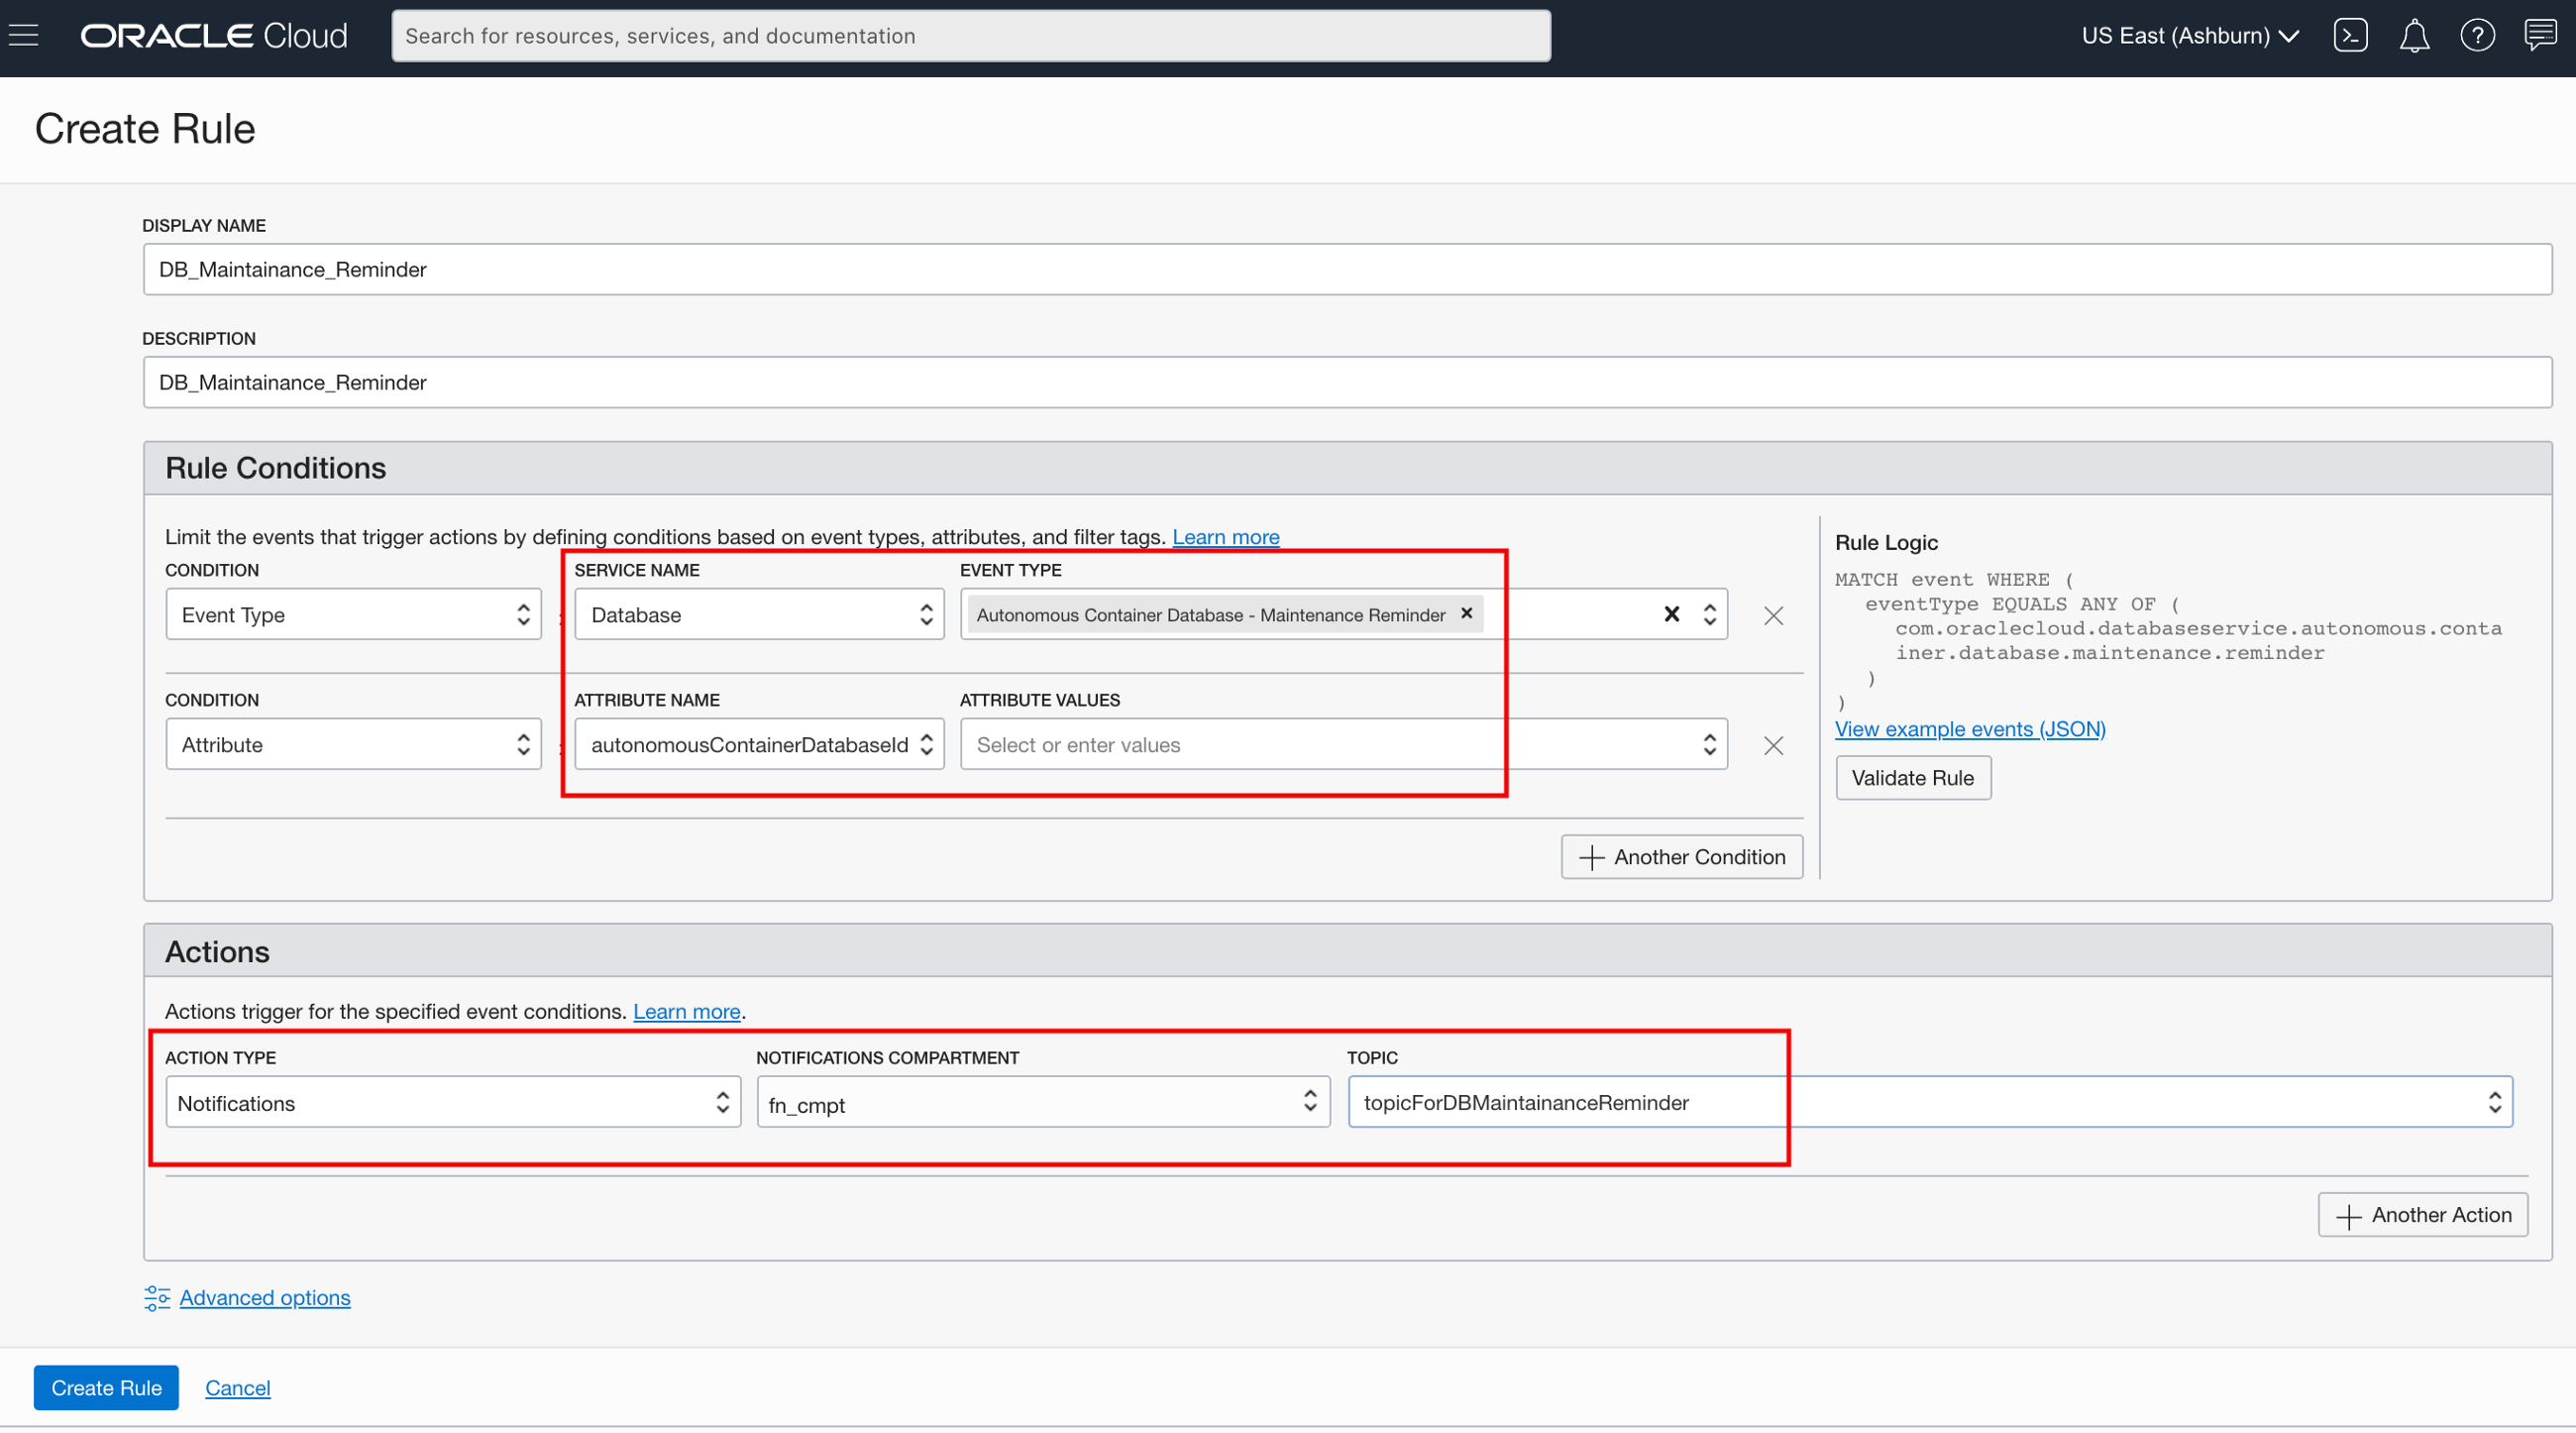Open the Service Name Database dropdown
Image resolution: width=2576 pixels, height=1433 pixels.
(759, 615)
